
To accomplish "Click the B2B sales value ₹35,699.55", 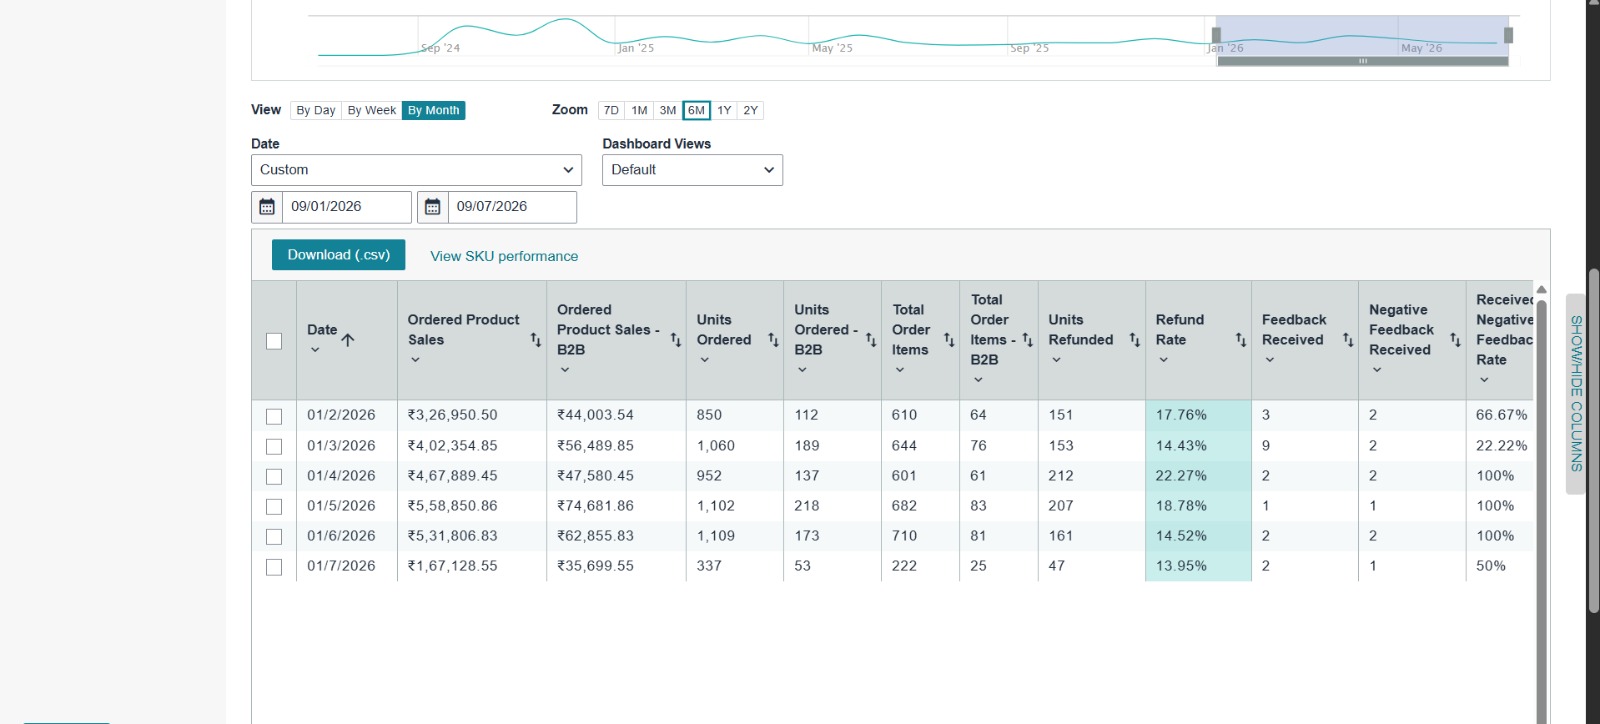I will pyautogui.click(x=595, y=566).
